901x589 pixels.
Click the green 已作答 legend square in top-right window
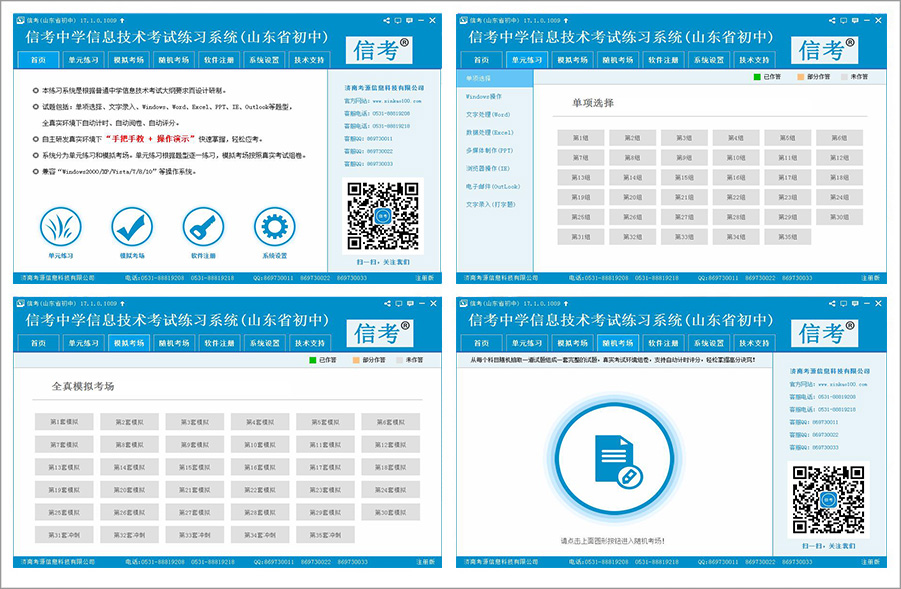pyautogui.click(x=756, y=77)
